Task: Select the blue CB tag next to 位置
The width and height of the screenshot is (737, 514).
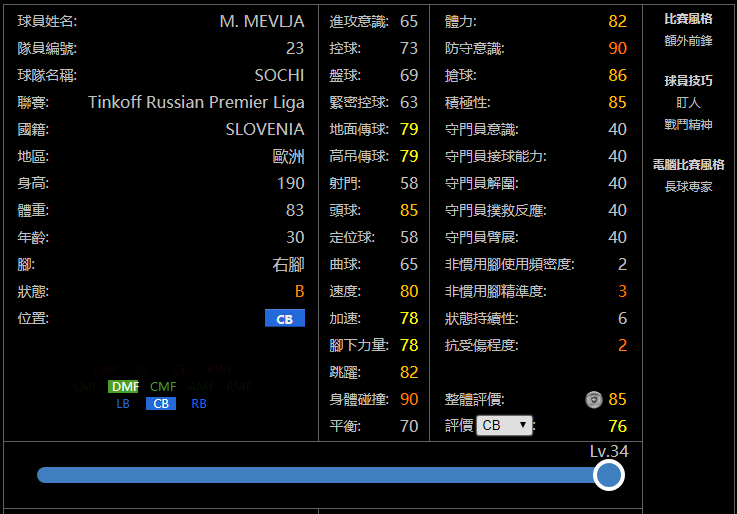Action: click(x=285, y=319)
